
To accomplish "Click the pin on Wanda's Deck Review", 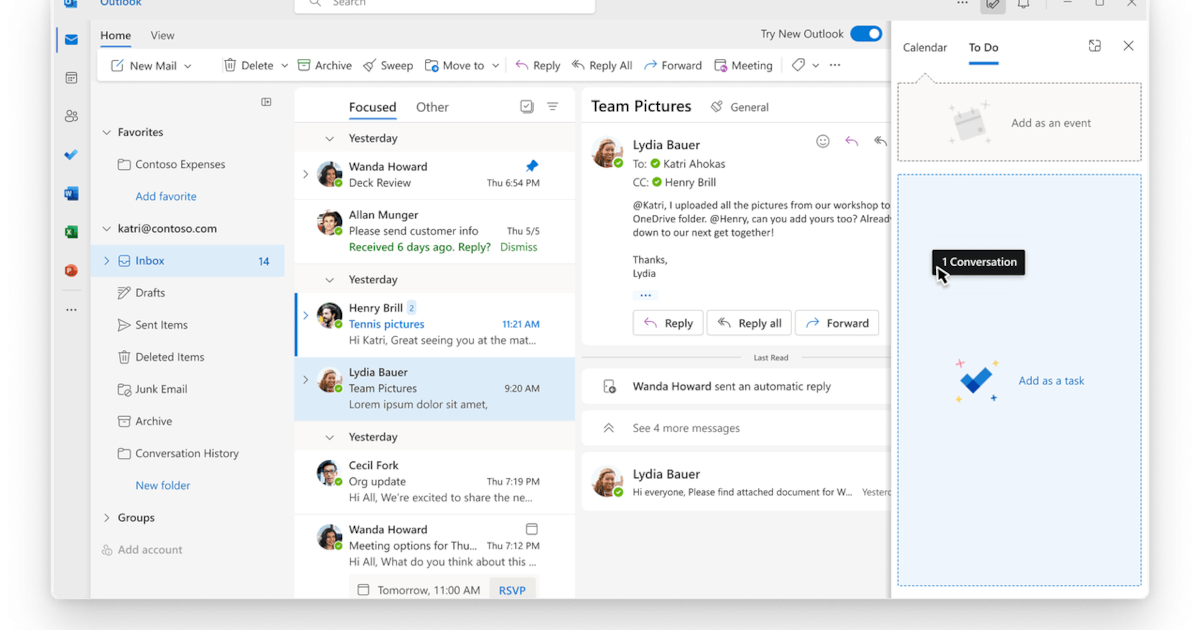I will click(x=532, y=166).
